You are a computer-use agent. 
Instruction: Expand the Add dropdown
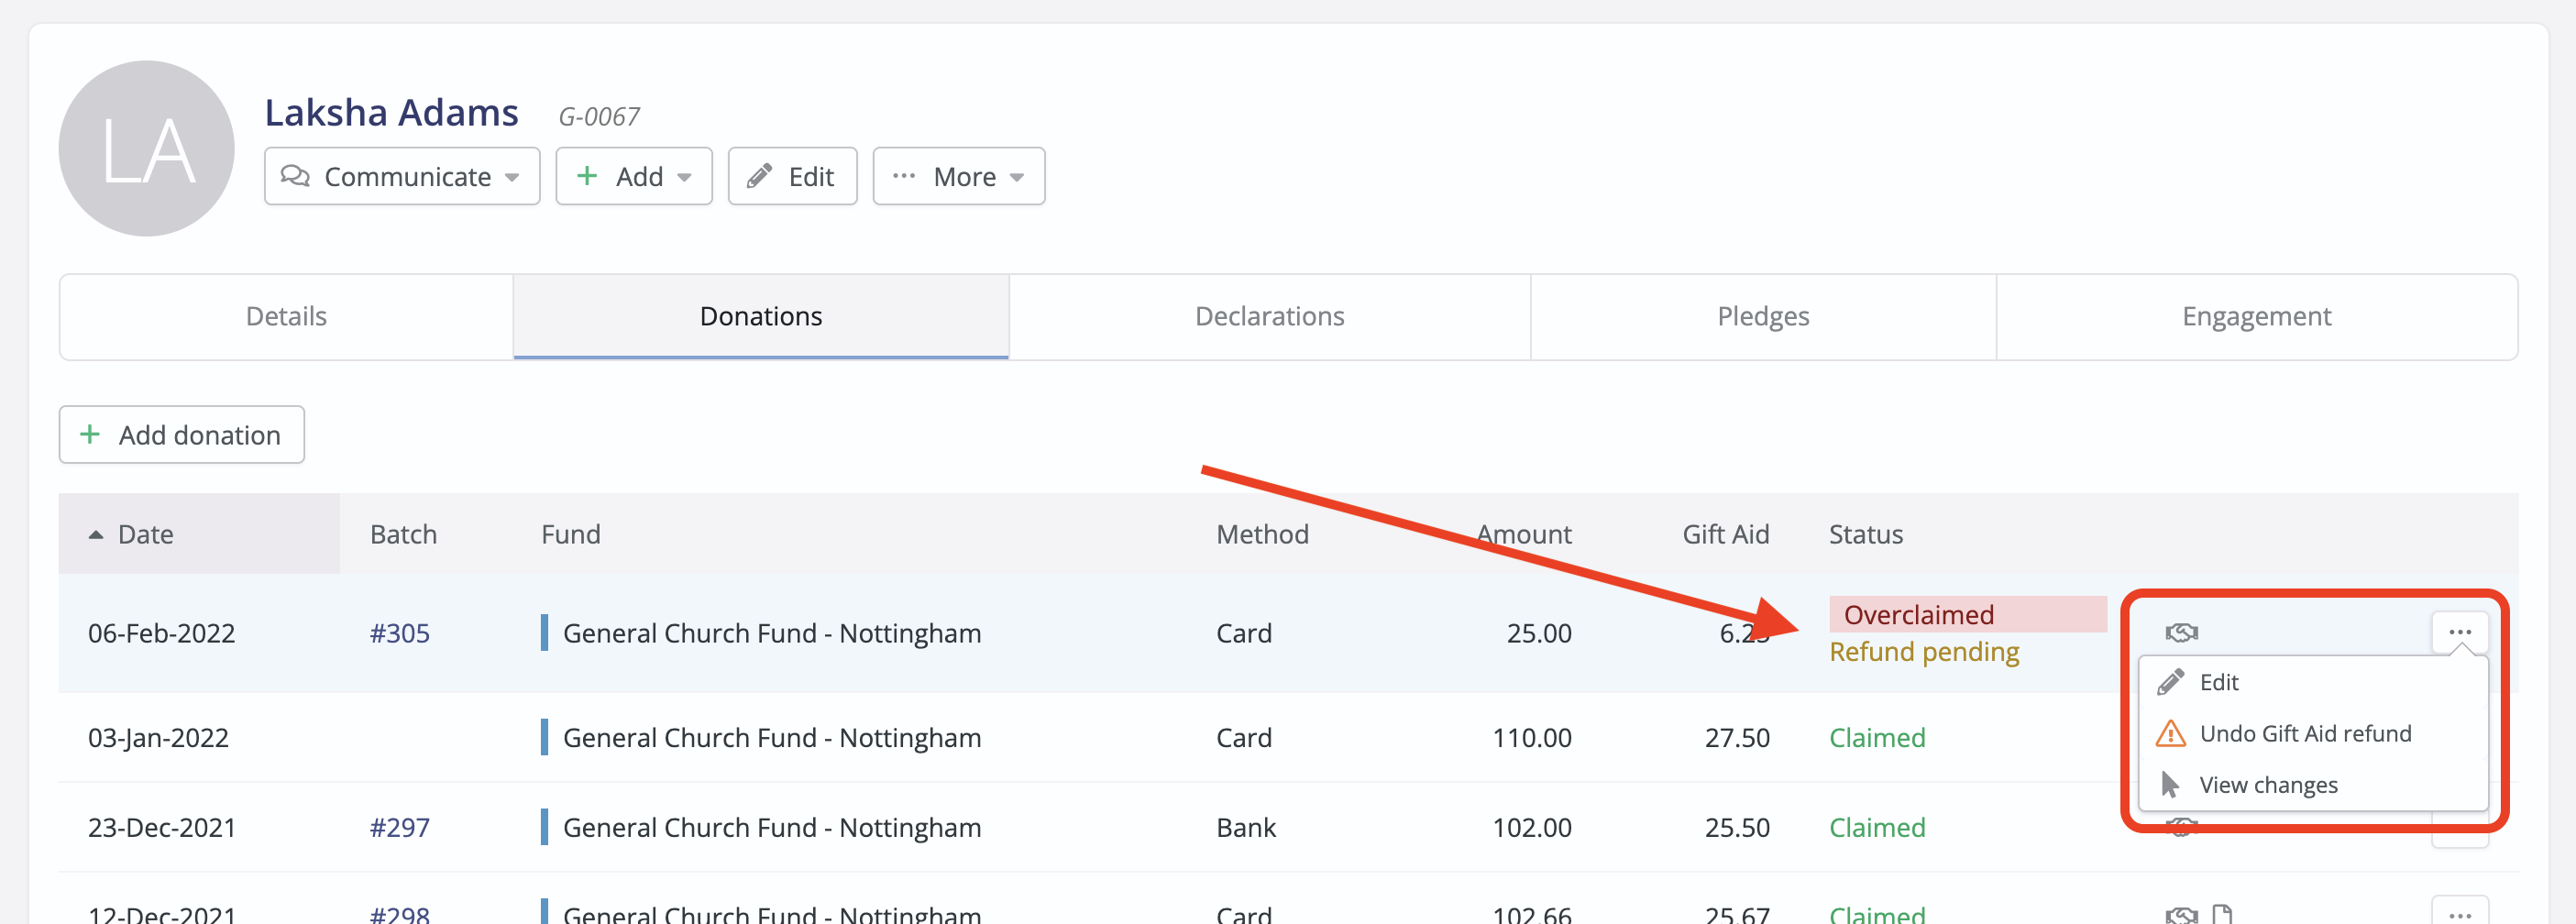coord(633,176)
